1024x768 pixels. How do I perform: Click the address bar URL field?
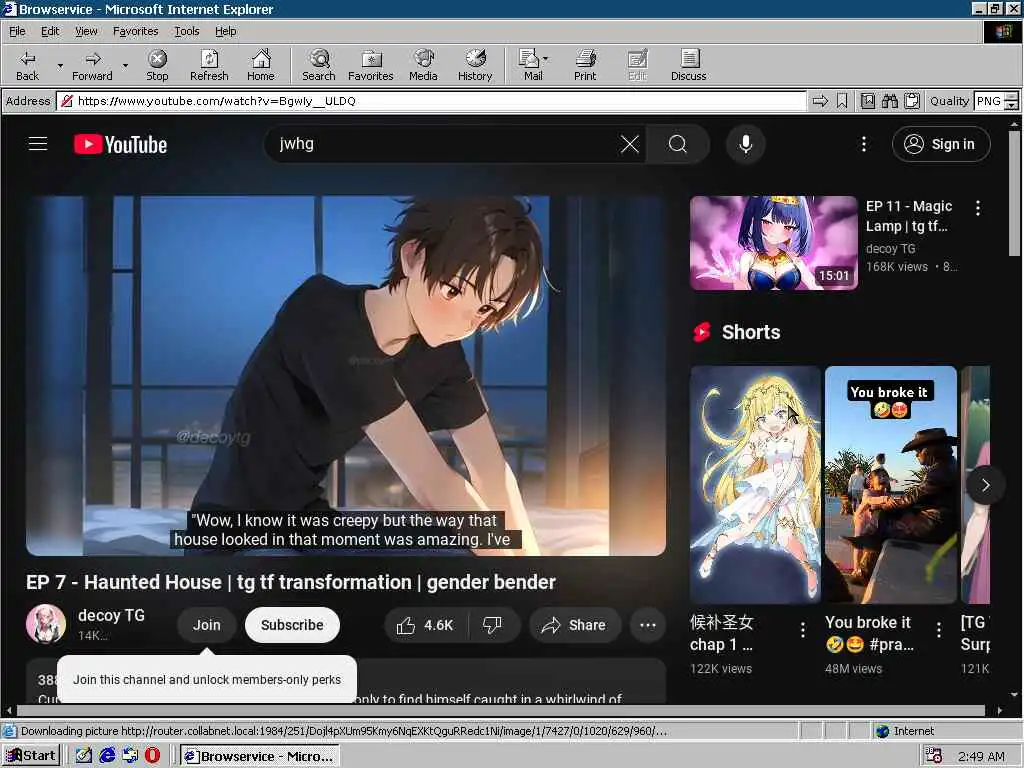(431, 101)
